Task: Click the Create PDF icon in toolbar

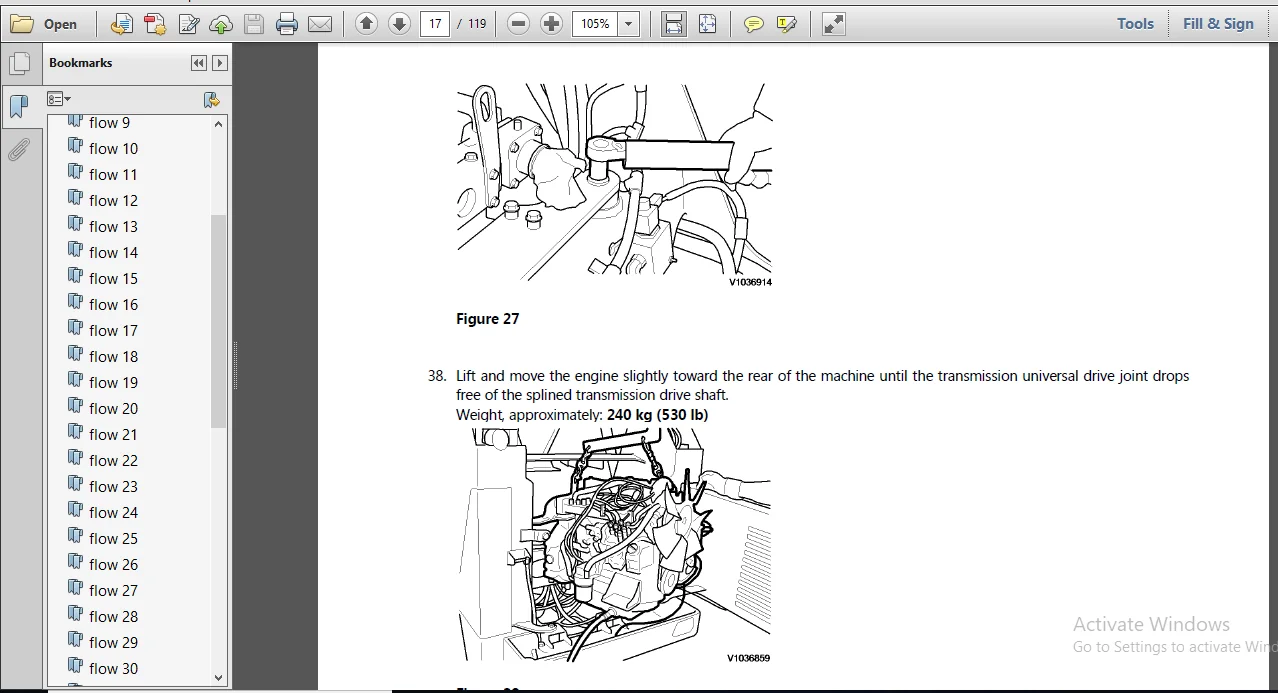Action: tap(121, 24)
